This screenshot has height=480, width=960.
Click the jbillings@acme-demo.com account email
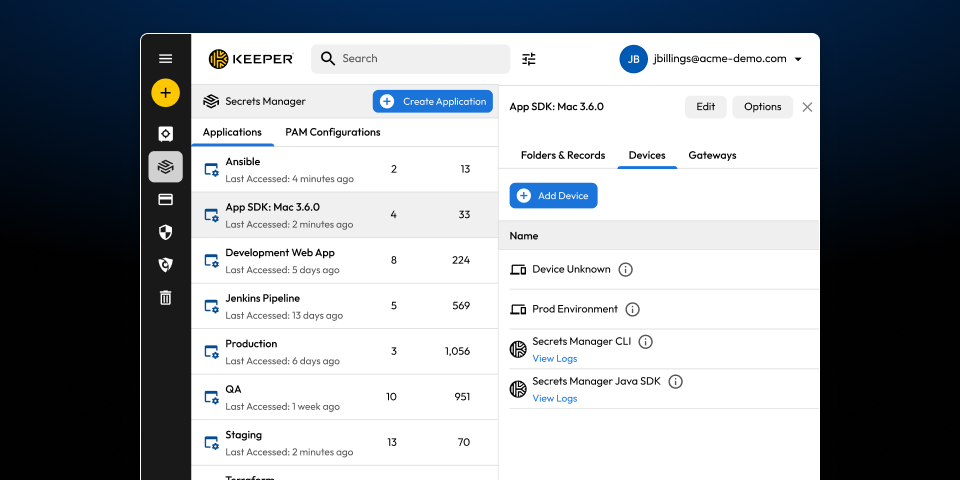point(719,59)
